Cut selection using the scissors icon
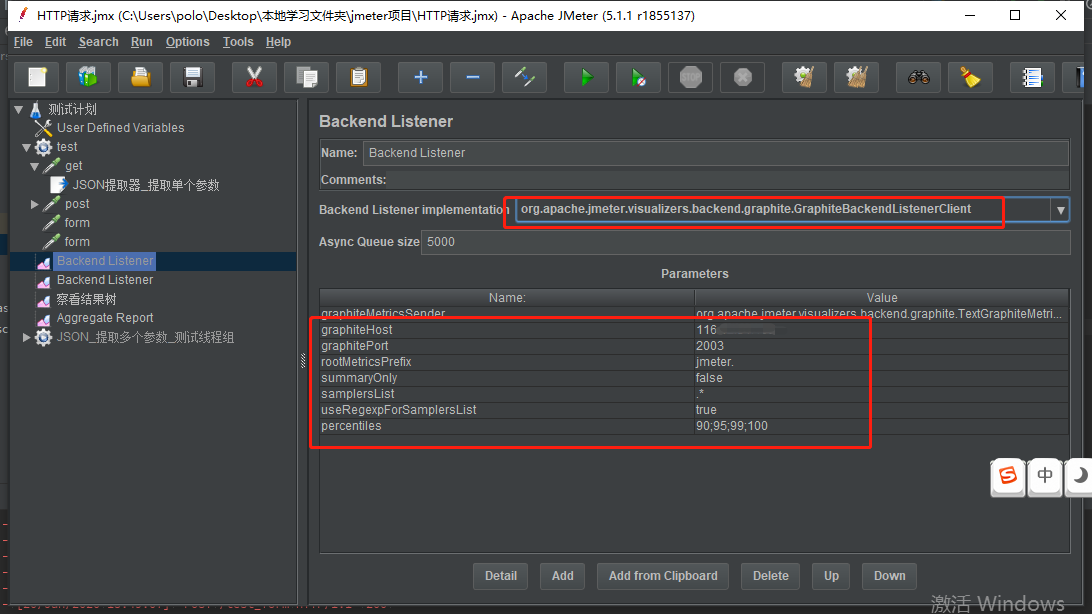The image size is (1092, 614). tap(254, 77)
